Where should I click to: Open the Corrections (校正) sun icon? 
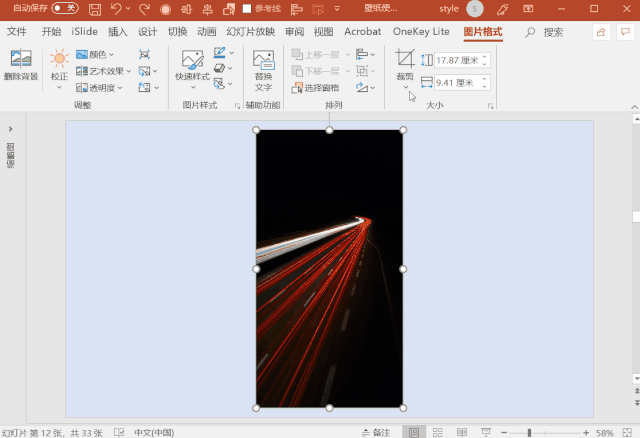(59, 58)
